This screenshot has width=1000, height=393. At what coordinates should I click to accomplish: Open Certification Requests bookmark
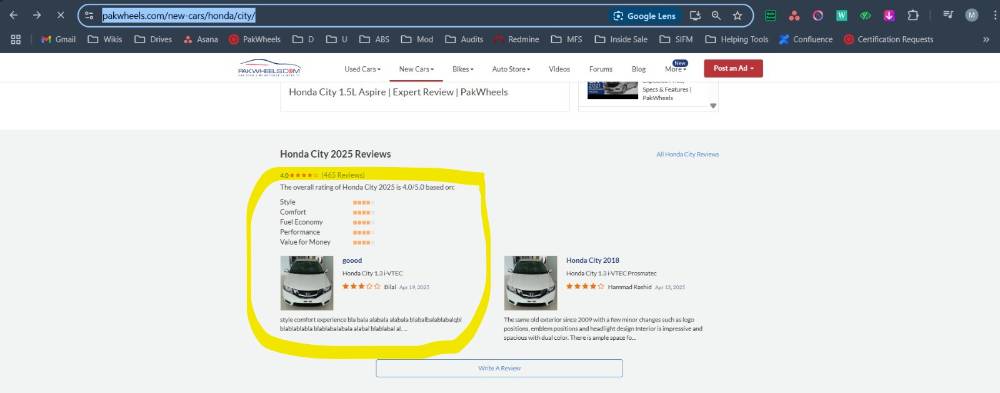889,39
